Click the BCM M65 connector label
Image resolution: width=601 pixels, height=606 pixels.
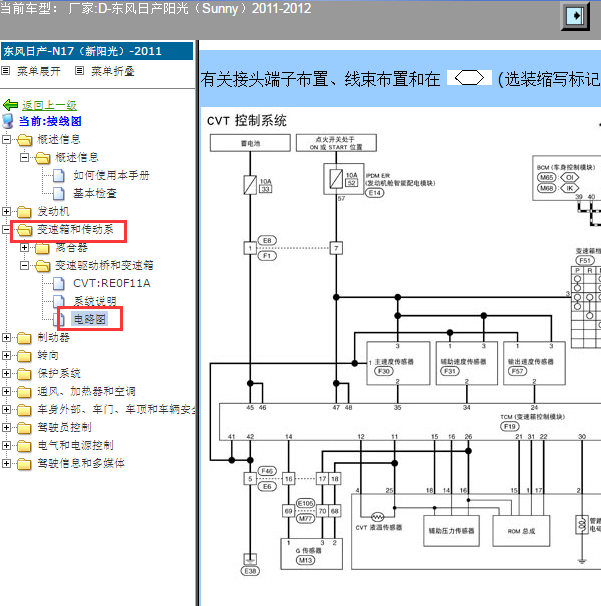coord(546,177)
